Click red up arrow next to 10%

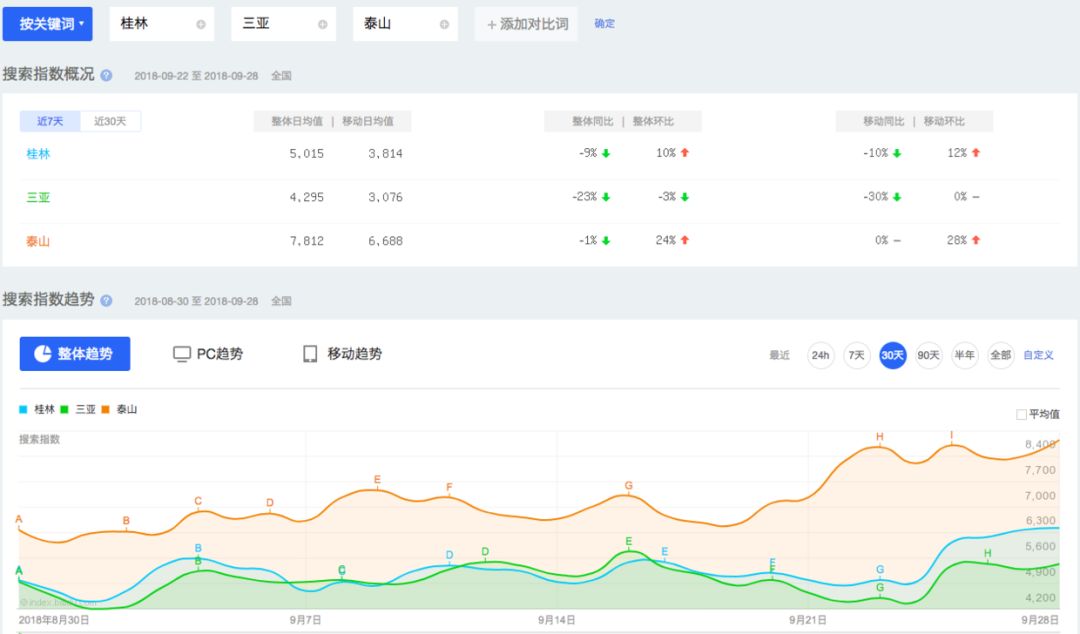point(685,153)
